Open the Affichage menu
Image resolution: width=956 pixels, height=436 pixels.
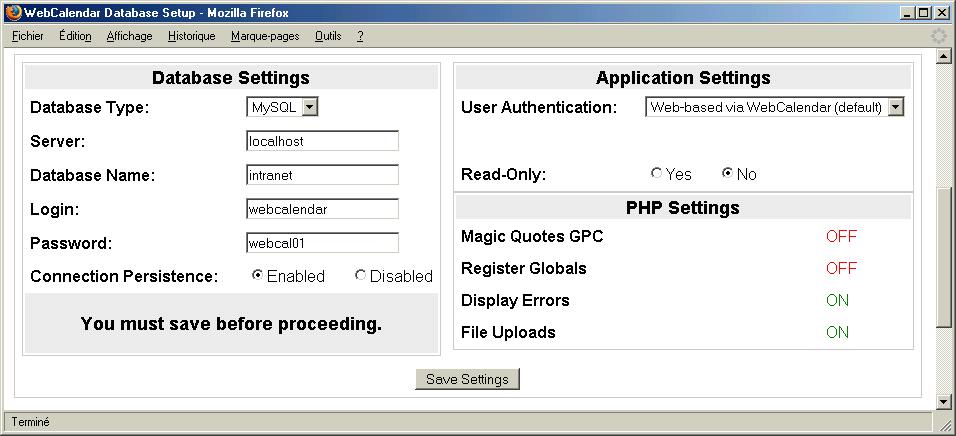coord(129,36)
